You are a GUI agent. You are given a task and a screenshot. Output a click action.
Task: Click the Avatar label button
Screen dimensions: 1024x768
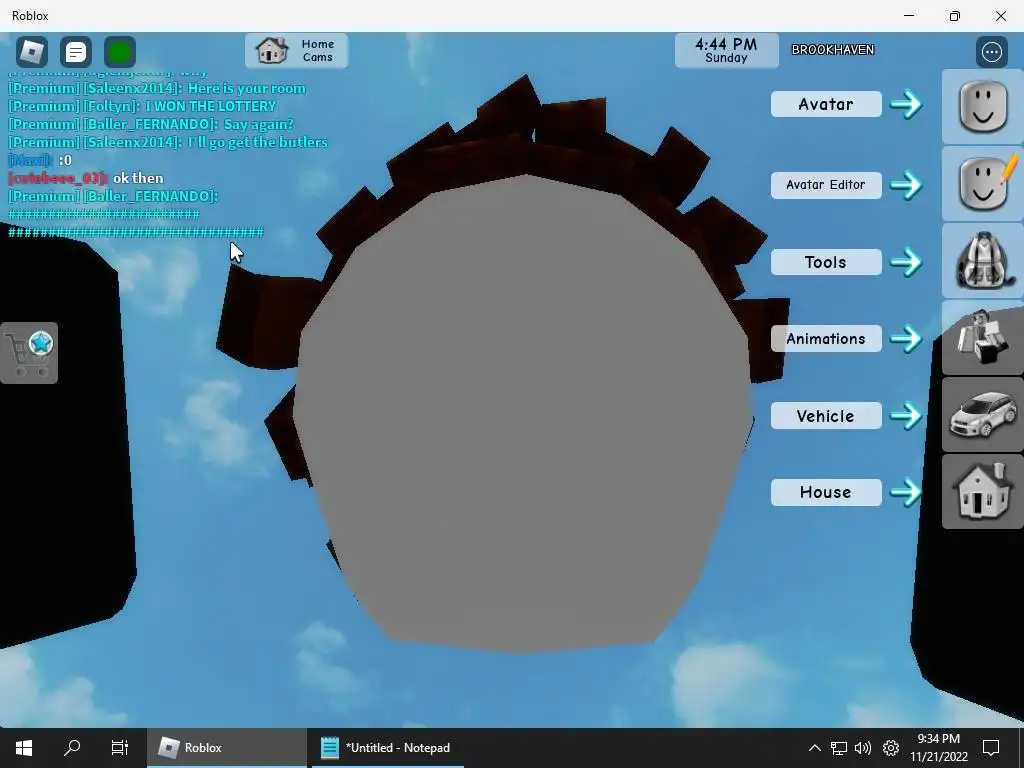point(826,104)
